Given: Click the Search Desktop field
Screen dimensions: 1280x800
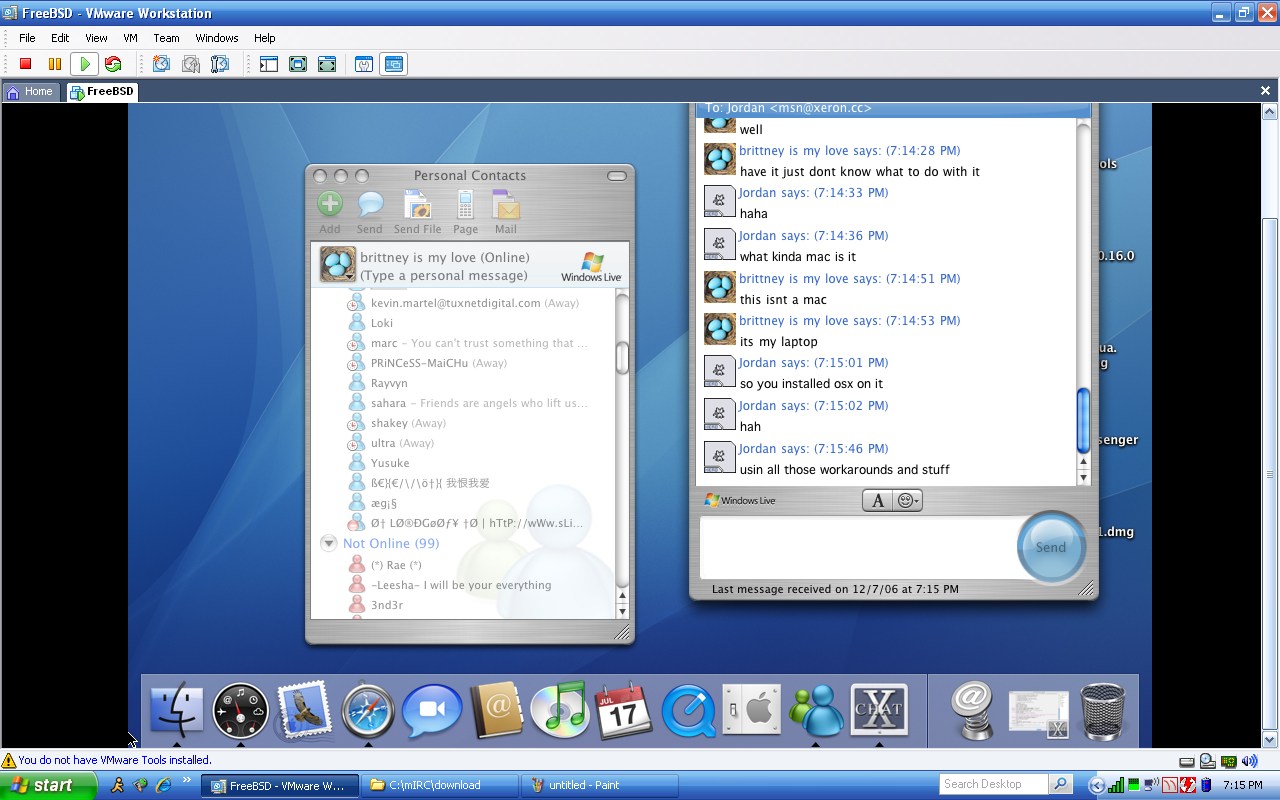Looking at the screenshot, I should coord(995,784).
